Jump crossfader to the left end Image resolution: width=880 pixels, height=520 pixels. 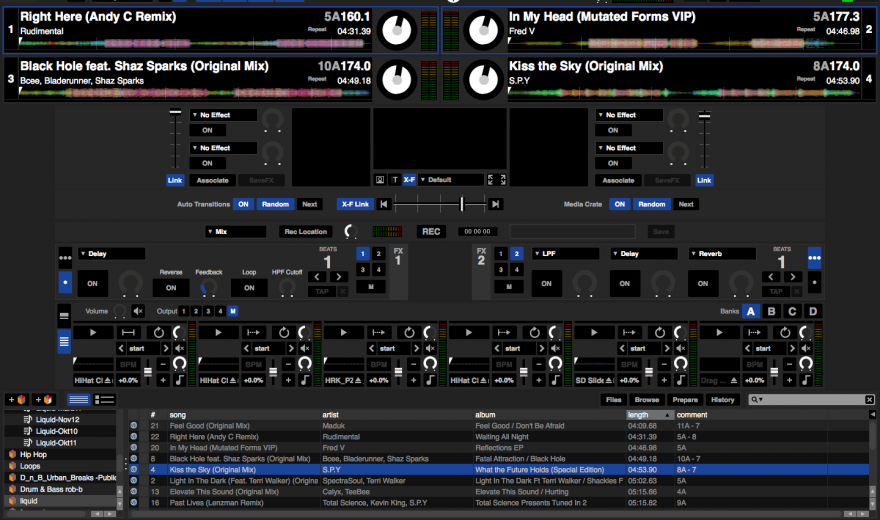coord(384,204)
